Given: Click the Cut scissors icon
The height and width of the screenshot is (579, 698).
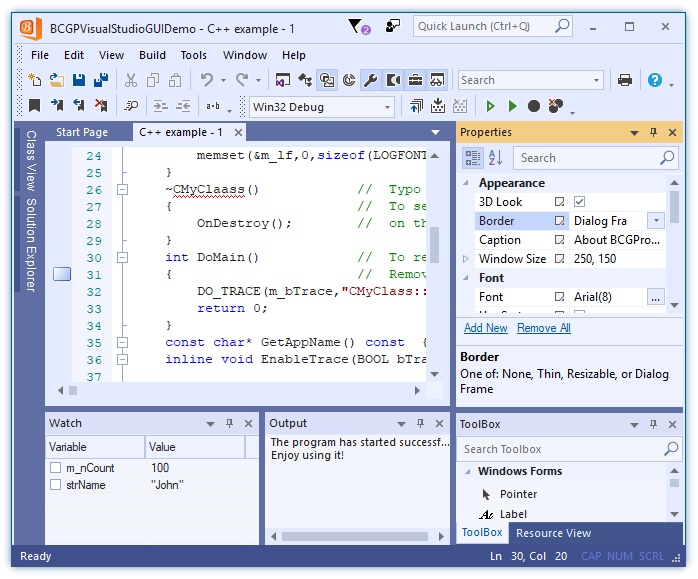Looking at the screenshot, I should (131, 81).
